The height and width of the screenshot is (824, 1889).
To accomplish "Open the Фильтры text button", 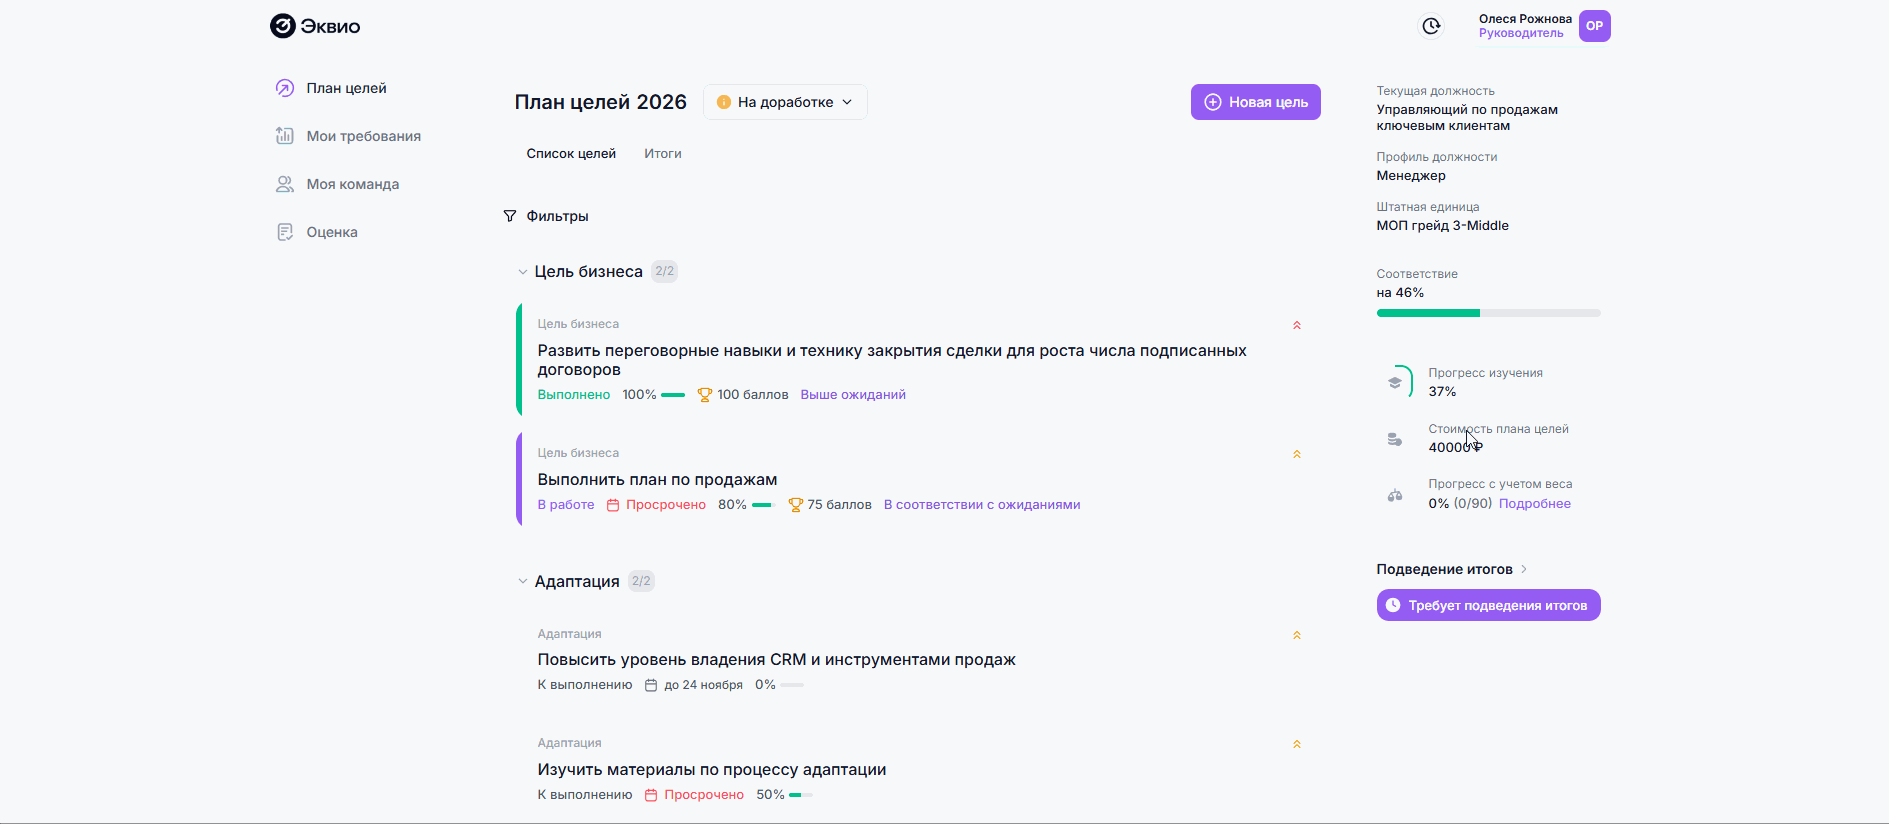I will 557,216.
